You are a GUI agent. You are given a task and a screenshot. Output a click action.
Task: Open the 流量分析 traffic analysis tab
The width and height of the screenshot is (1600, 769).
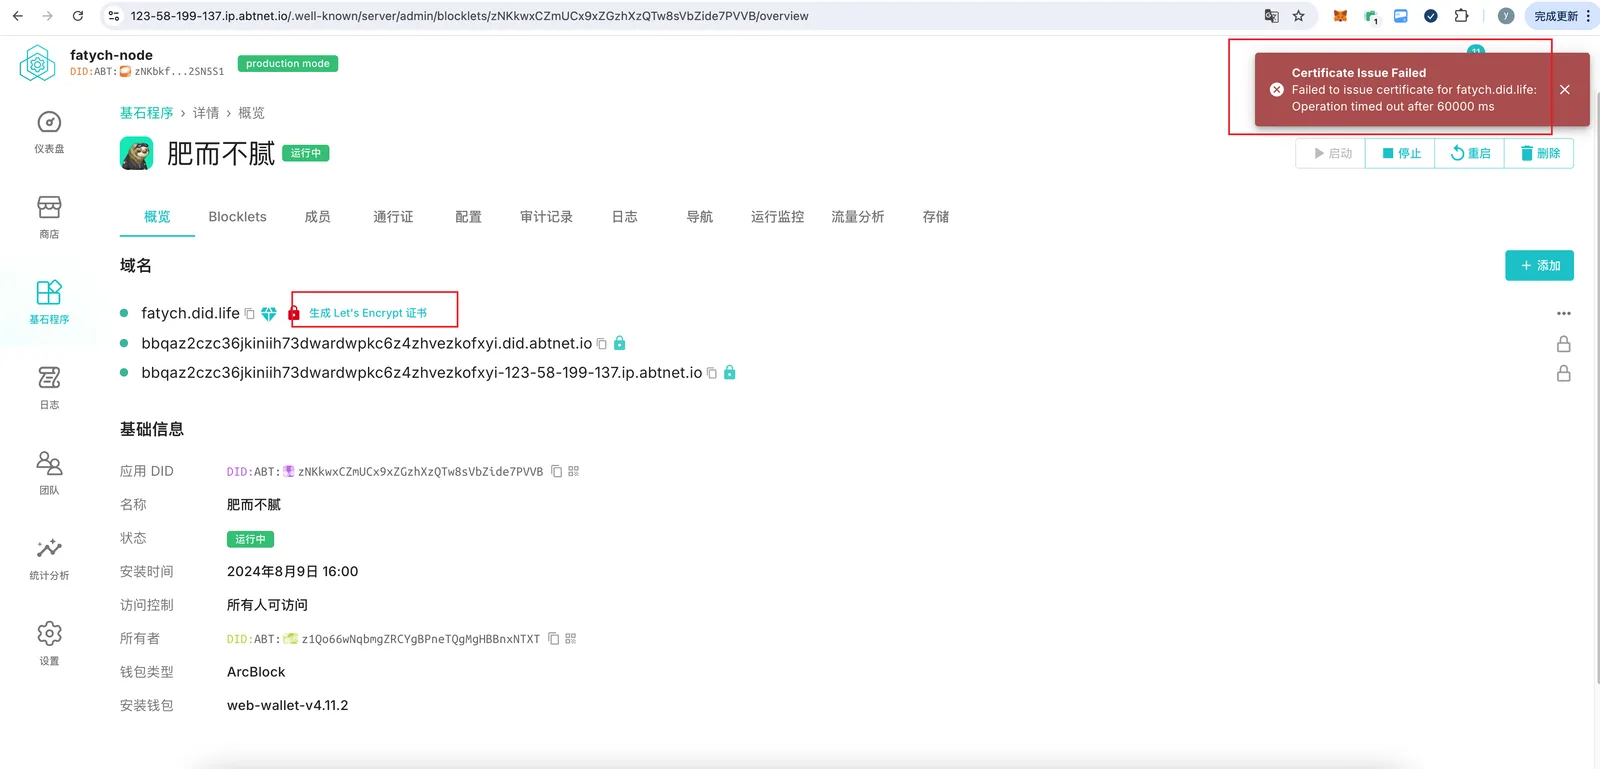(858, 217)
